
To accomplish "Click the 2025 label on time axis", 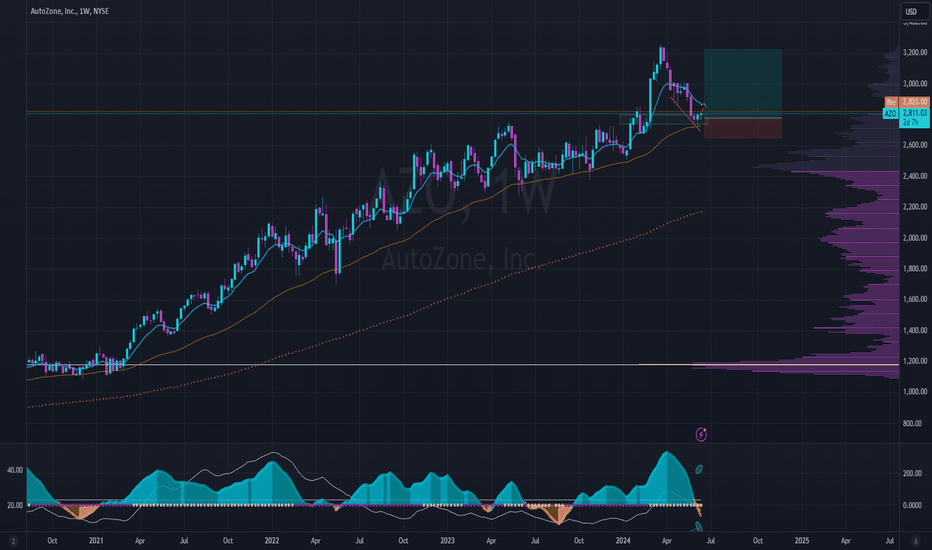I will [802, 541].
